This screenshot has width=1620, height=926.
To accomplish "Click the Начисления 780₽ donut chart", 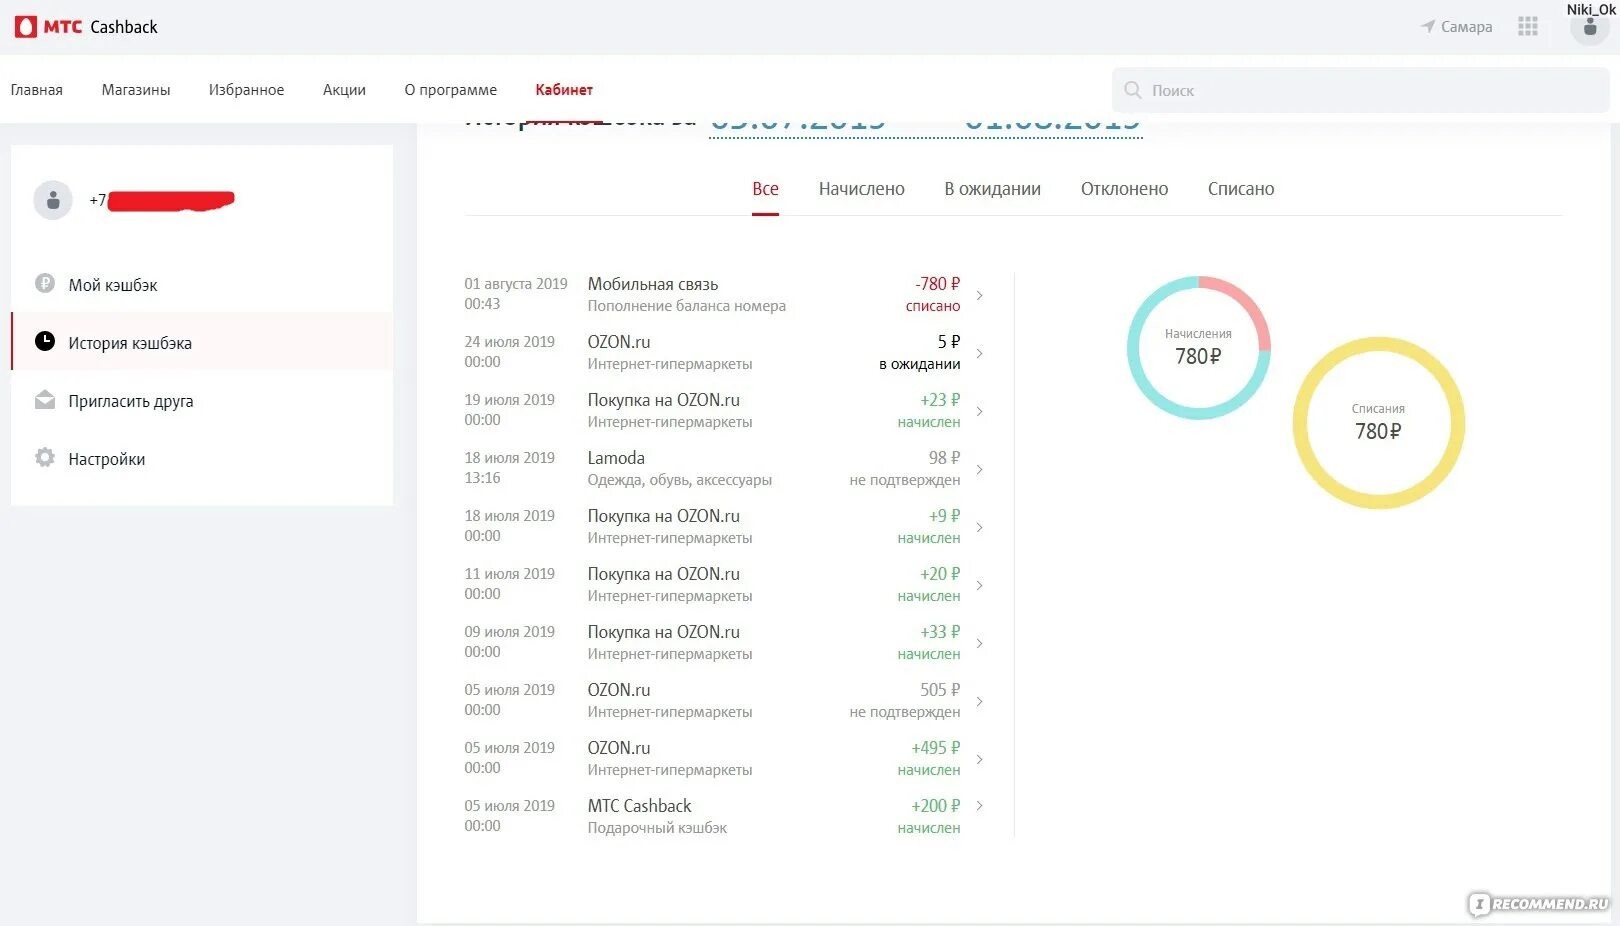I will [1199, 348].
